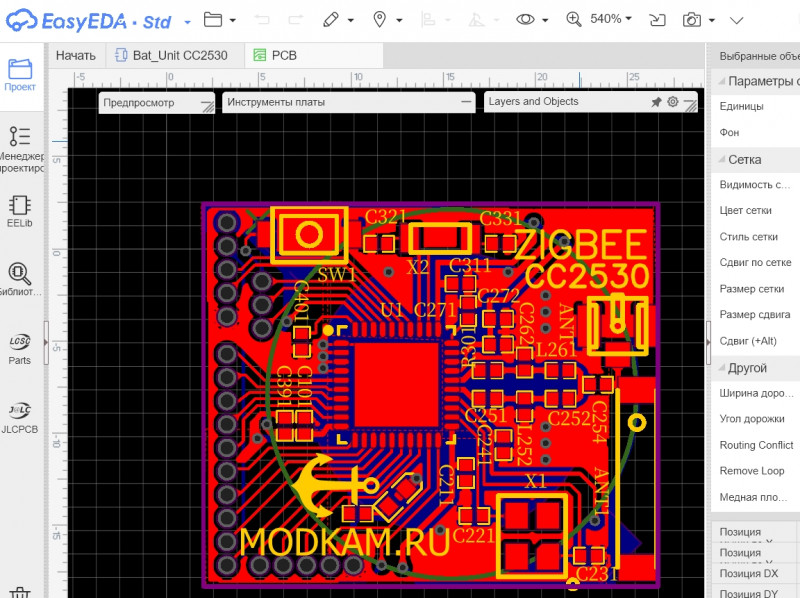The width and height of the screenshot is (800, 598).
Task: Click the Начать start tab
Action: pos(76,56)
